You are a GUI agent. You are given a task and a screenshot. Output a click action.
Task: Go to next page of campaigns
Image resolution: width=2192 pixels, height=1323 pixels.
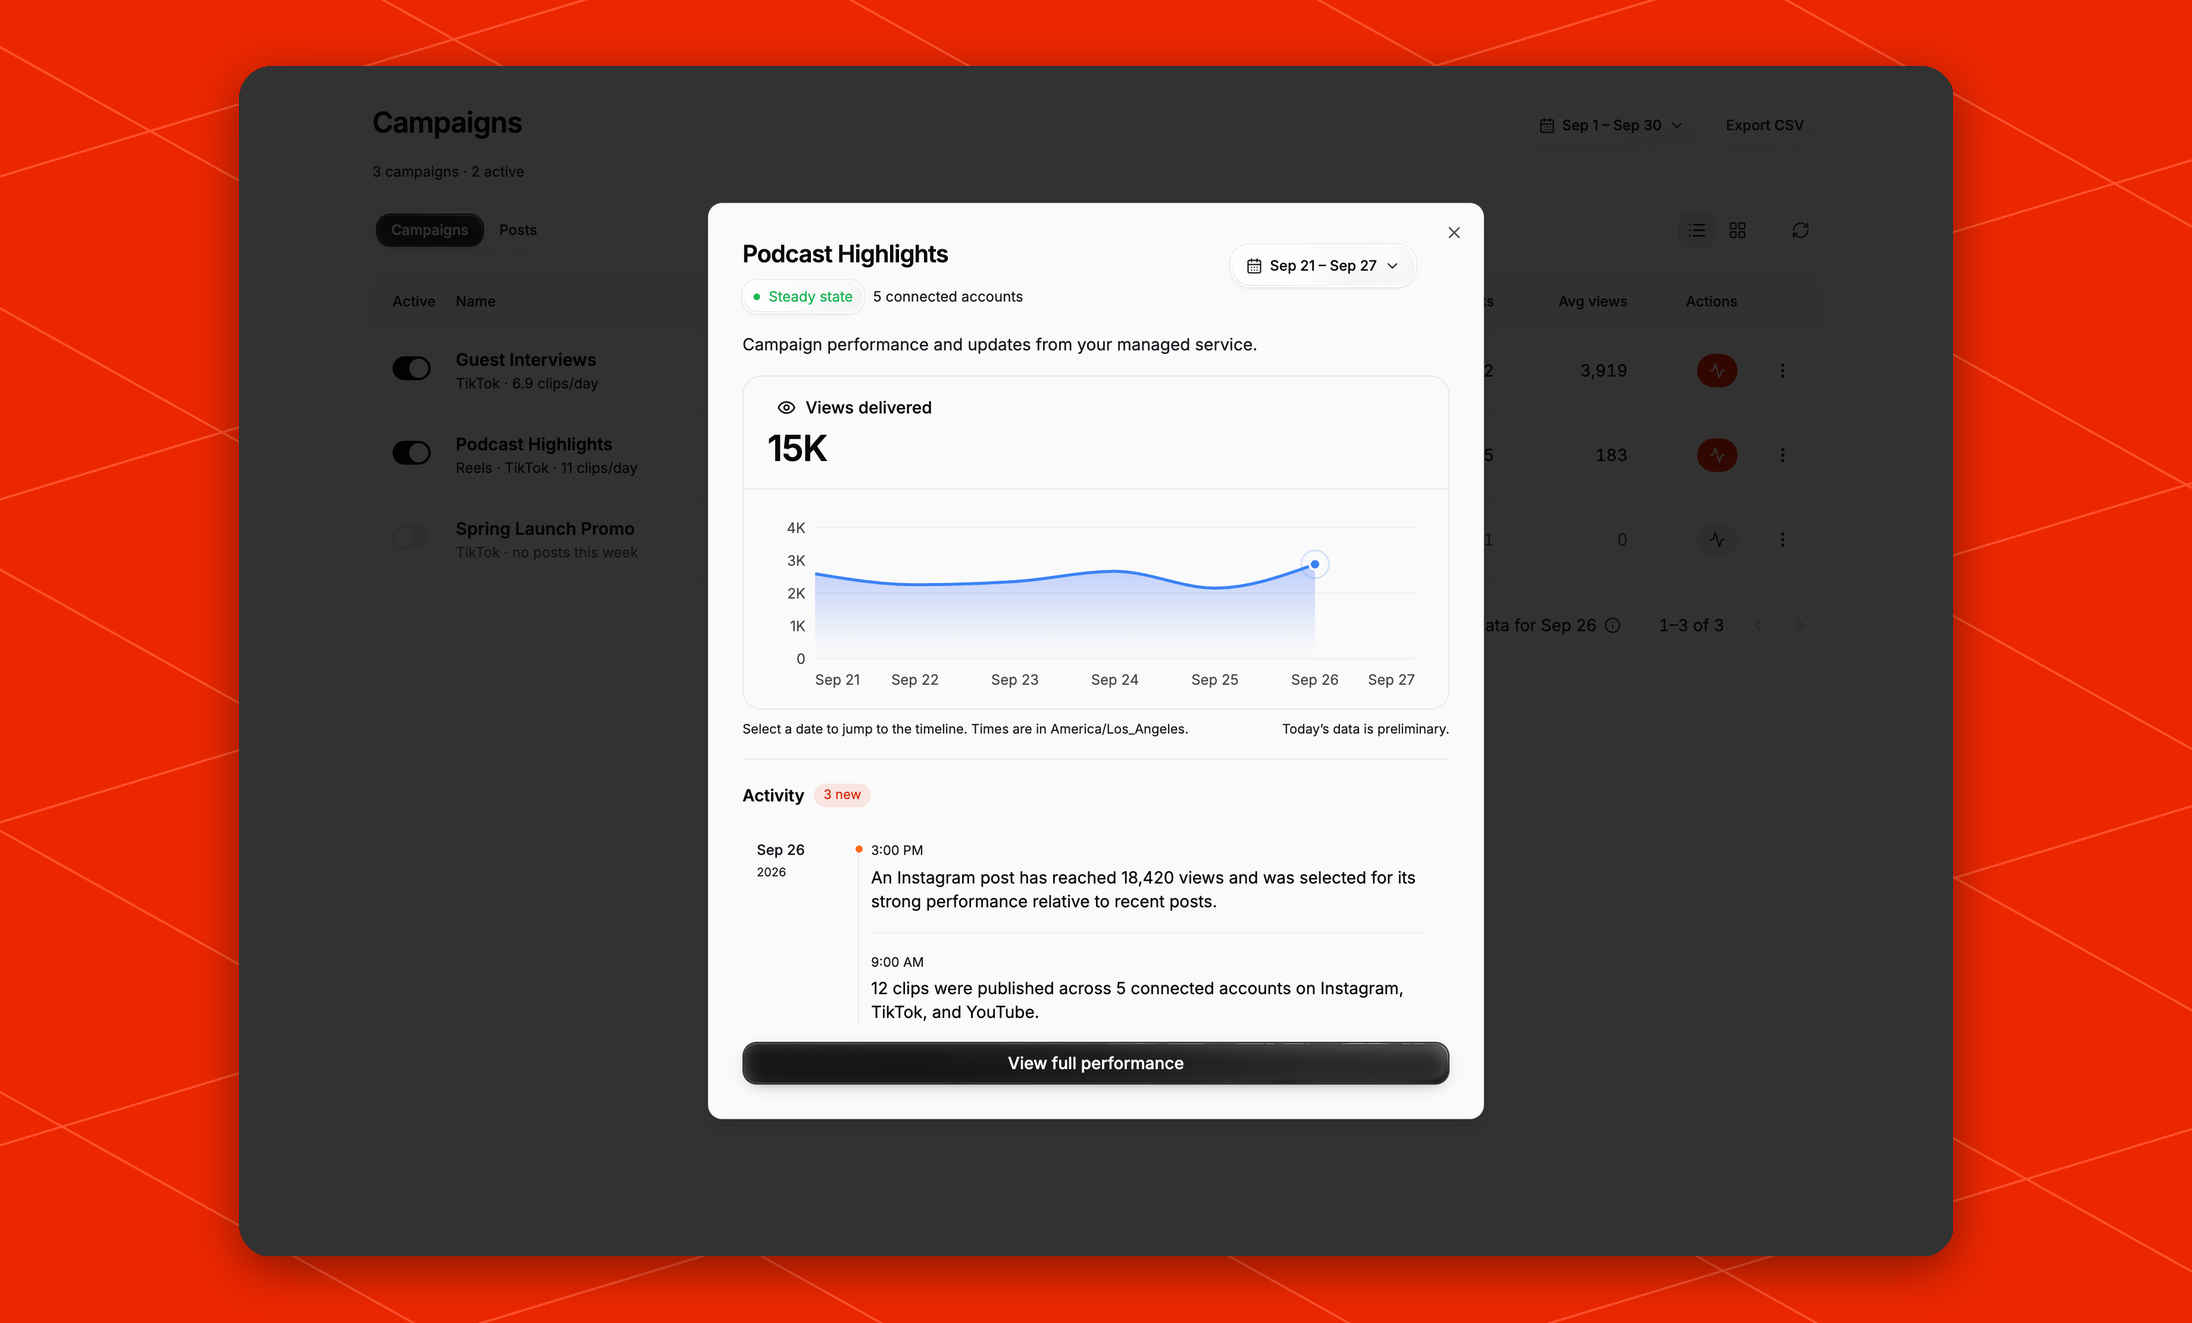tap(1799, 626)
